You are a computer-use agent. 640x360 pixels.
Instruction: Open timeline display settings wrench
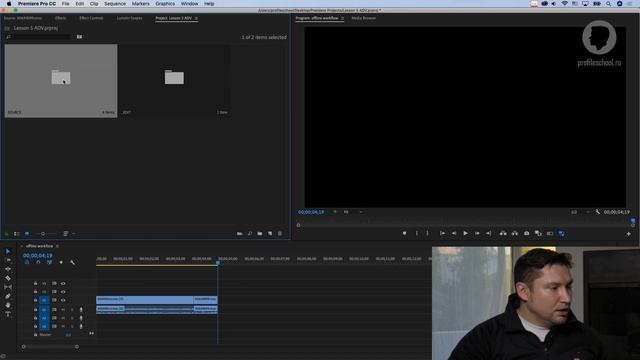click(73, 262)
